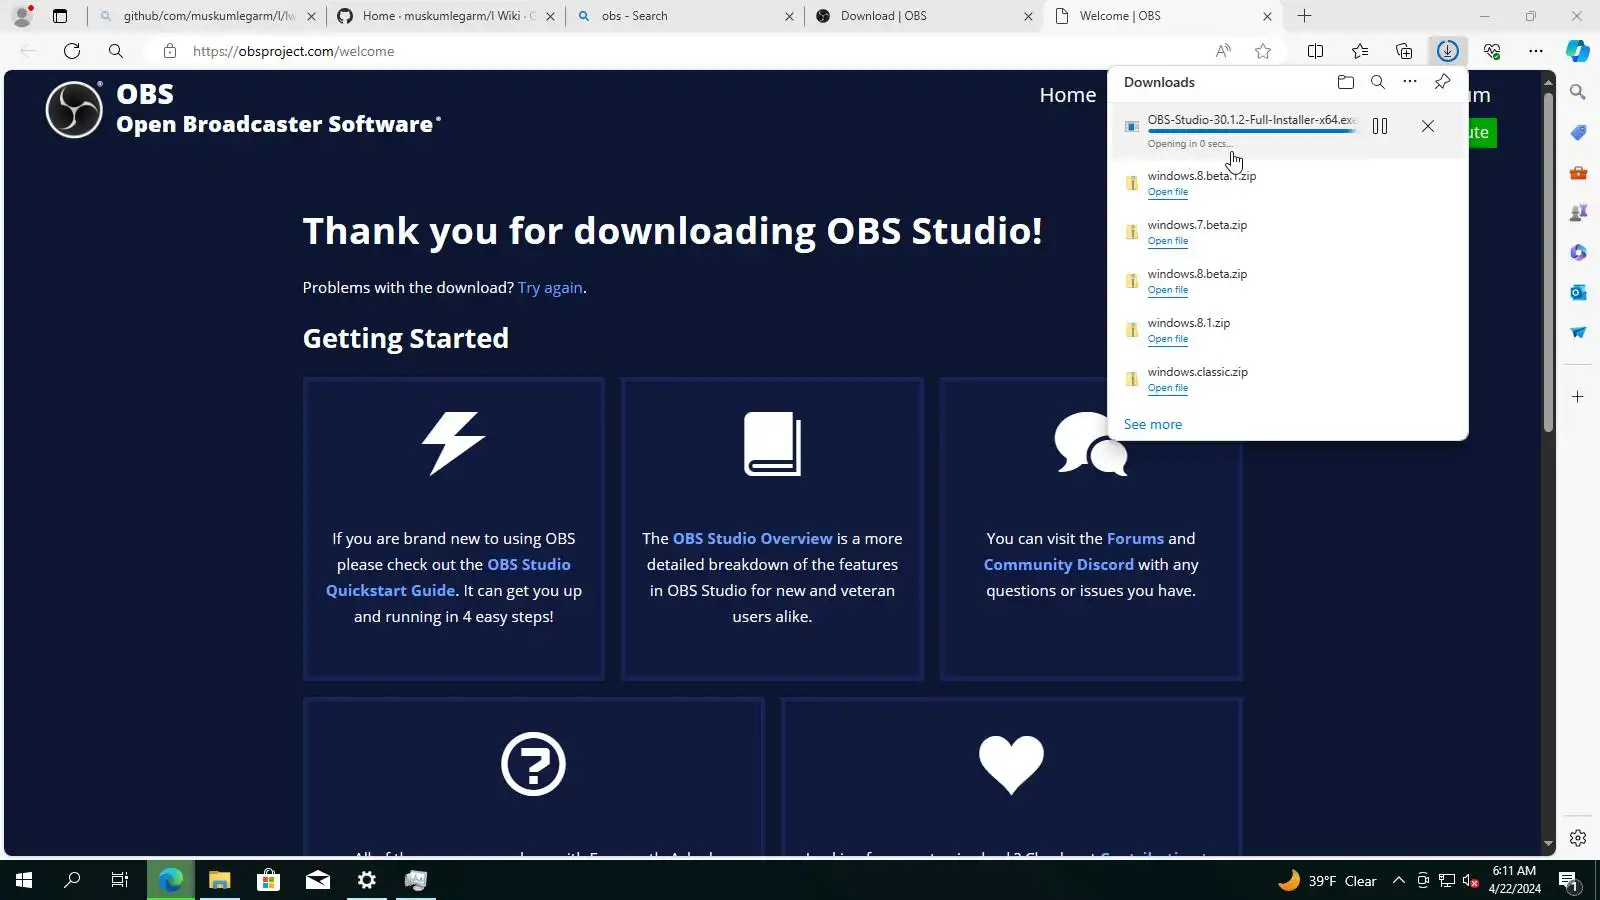Open sidebar settings gear icon
1600x900 pixels.
tap(1578, 838)
